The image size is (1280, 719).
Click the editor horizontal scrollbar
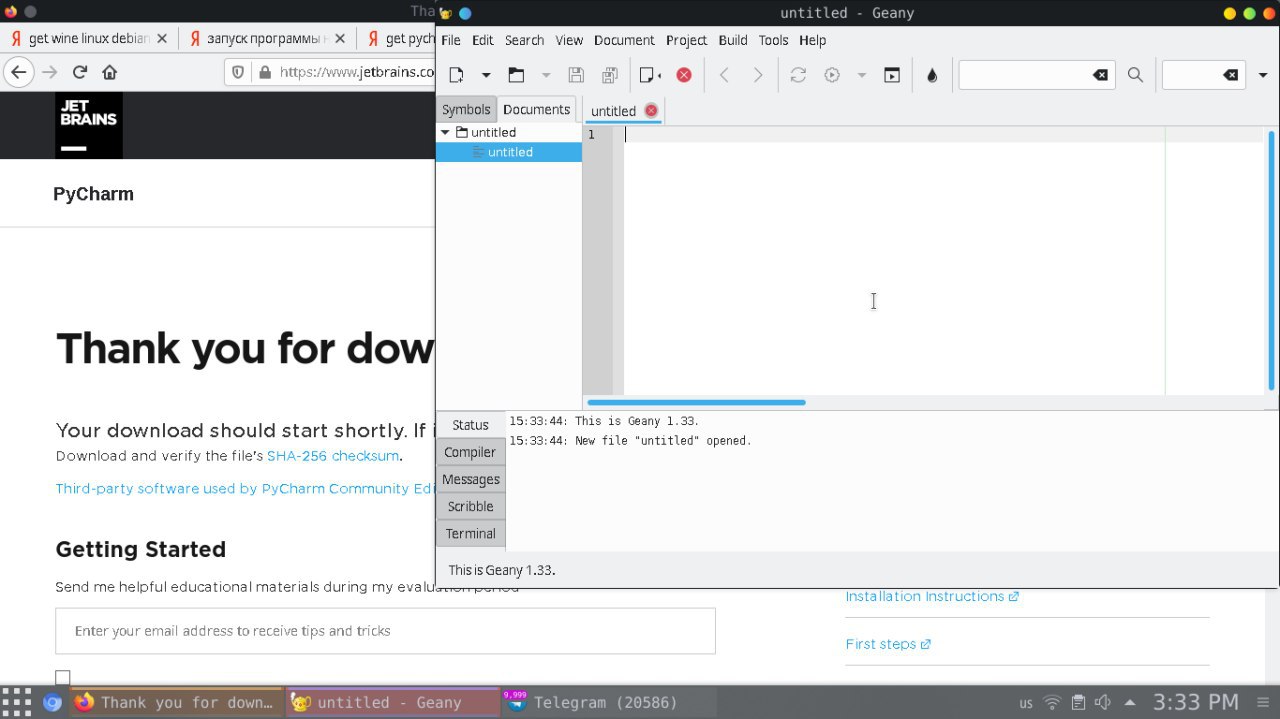(696, 402)
